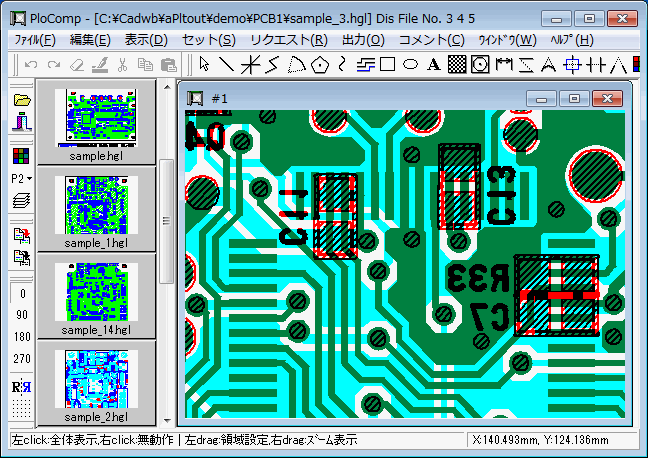The height and width of the screenshot is (458, 648).
Task: Click the X/Y coordinate readout in status bar
Action: point(540,440)
